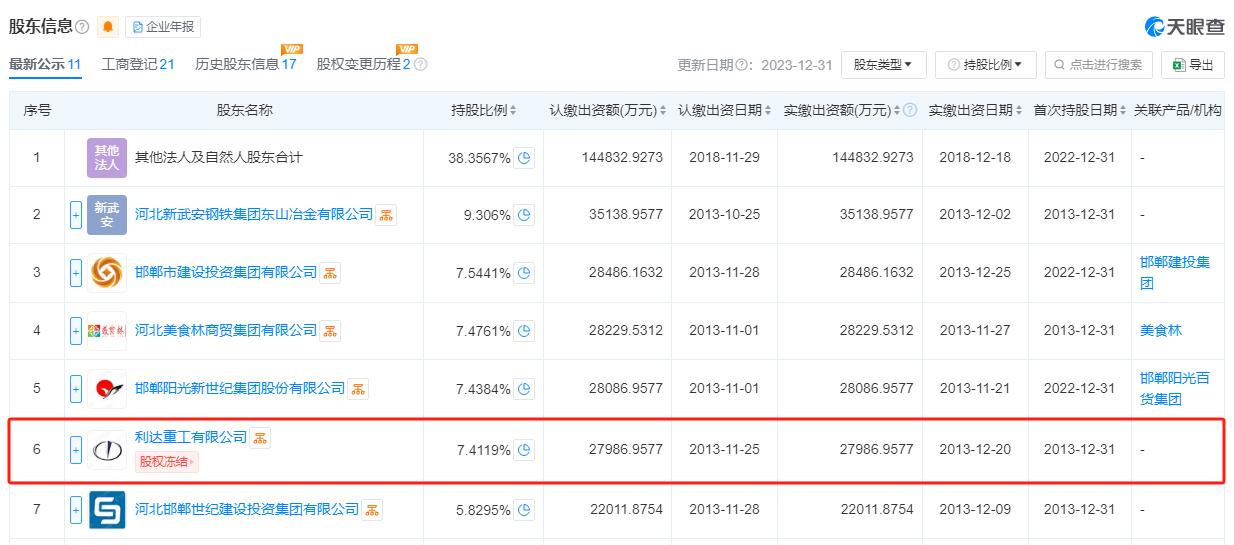Expand the 河北邯郸世纪建设投资集团 row
The width and height of the screenshot is (1234, 545).
click(76, 510)
